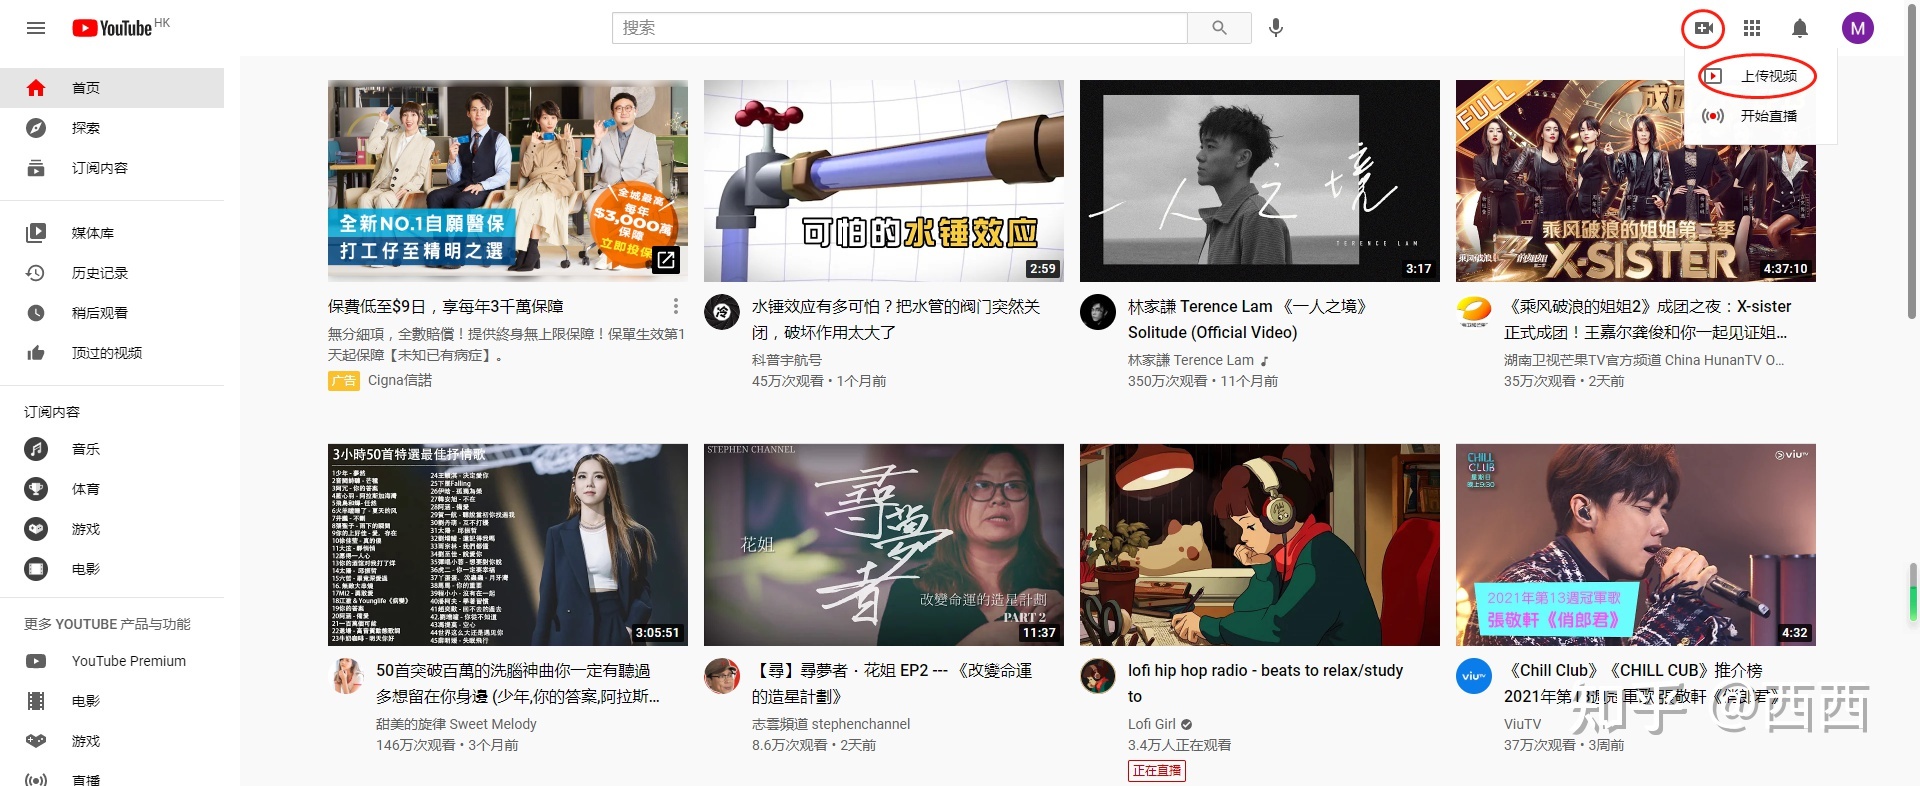
Task: Click the 游戏 gamepad icon under more products
Action: pos(36,741)
